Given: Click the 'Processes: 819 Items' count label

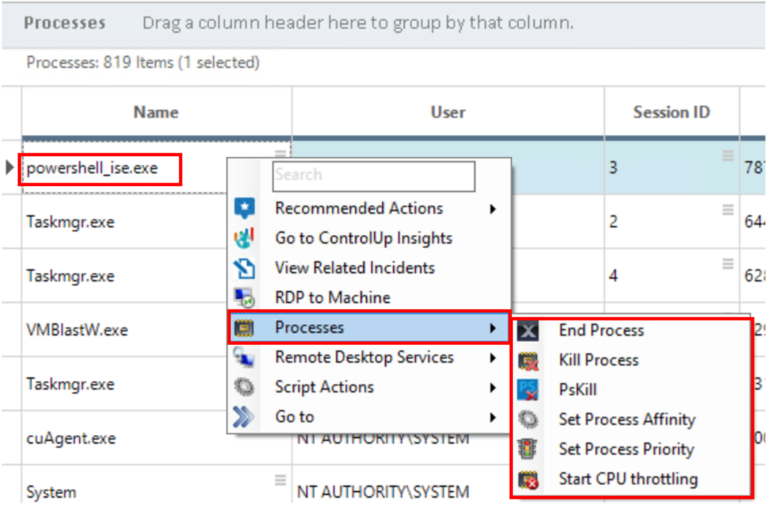Looking at the screenshot, I should pyautogui.click(x=143, y=63).
